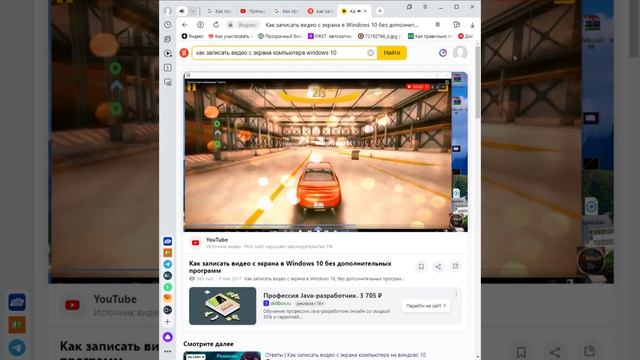Open the blue mail app in sidebar
640x360 pixels.
pos(168,241)
